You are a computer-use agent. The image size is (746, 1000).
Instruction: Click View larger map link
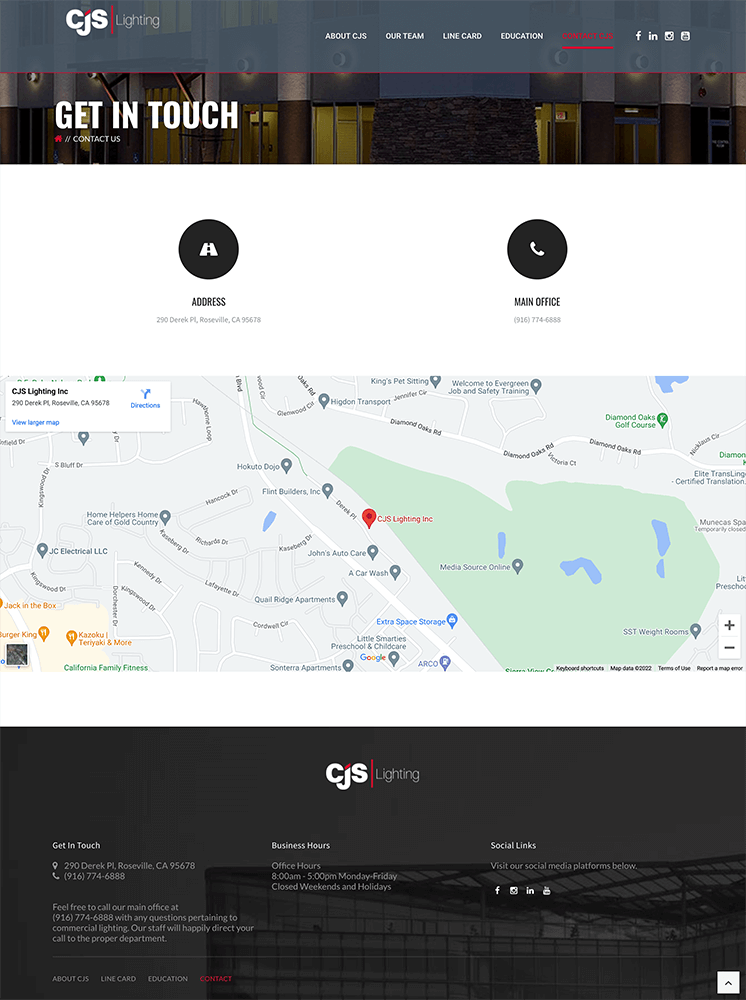tap(36, 422)
